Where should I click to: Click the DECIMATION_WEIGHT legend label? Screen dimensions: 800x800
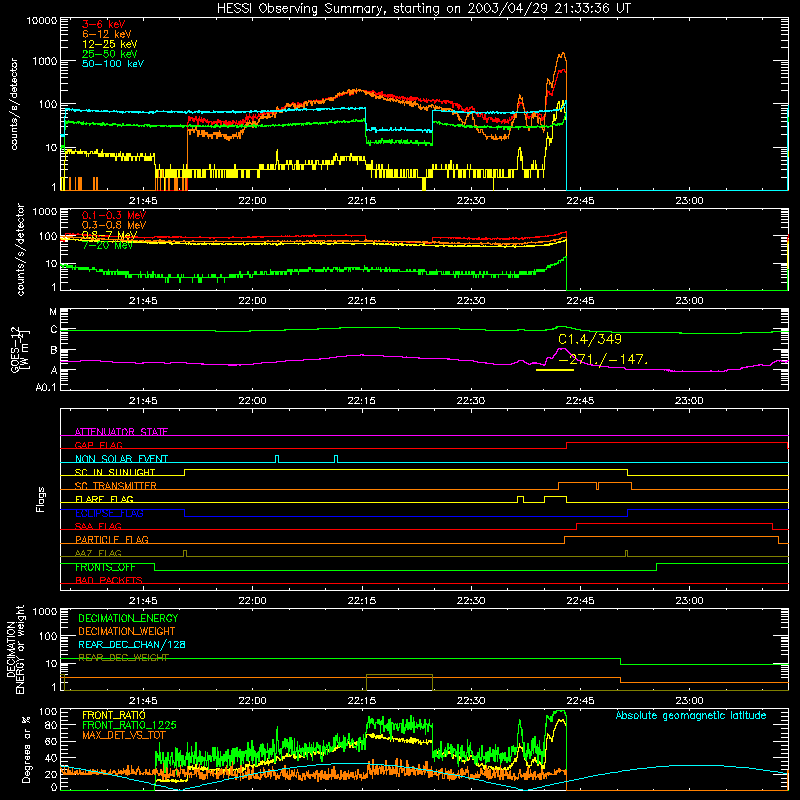pyautogui.click(x=127, y=631)
